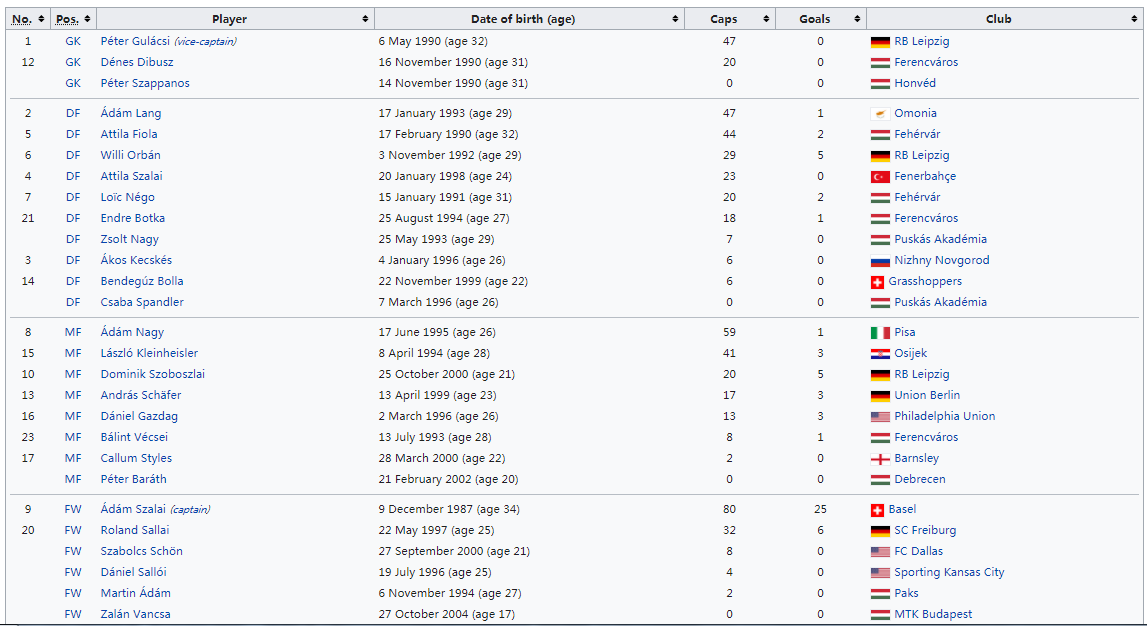Click the Union Berlin club link

point(927,395)
